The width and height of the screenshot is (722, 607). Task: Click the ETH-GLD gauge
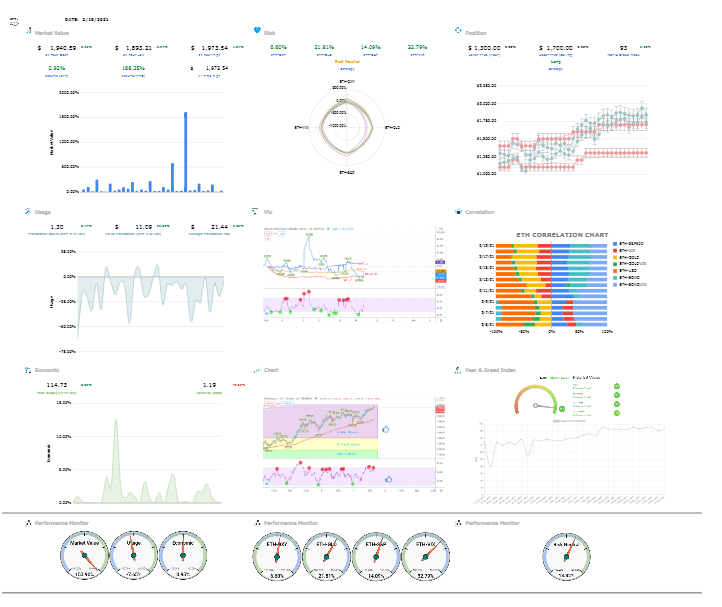click(326, 556)
